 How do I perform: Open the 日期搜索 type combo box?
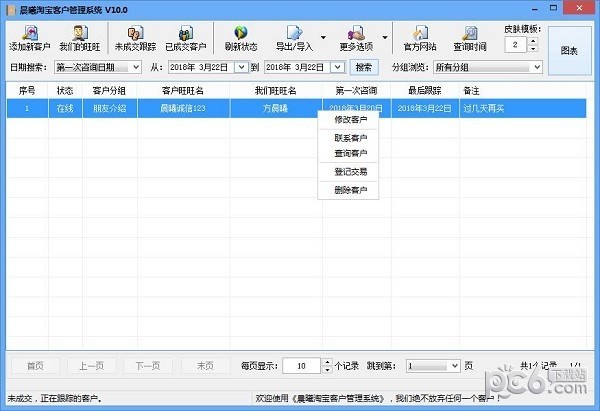(98, 67)
